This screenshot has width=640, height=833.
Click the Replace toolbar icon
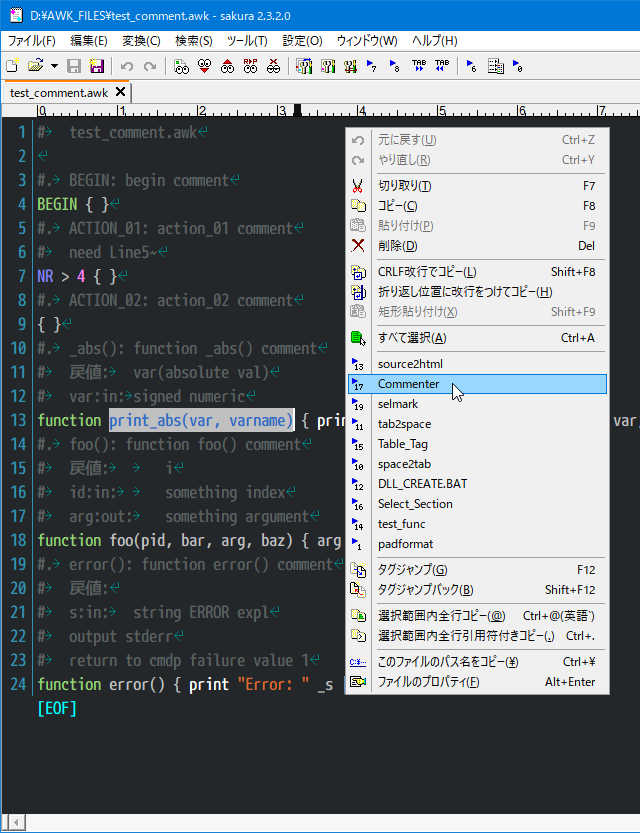[250, 66]
